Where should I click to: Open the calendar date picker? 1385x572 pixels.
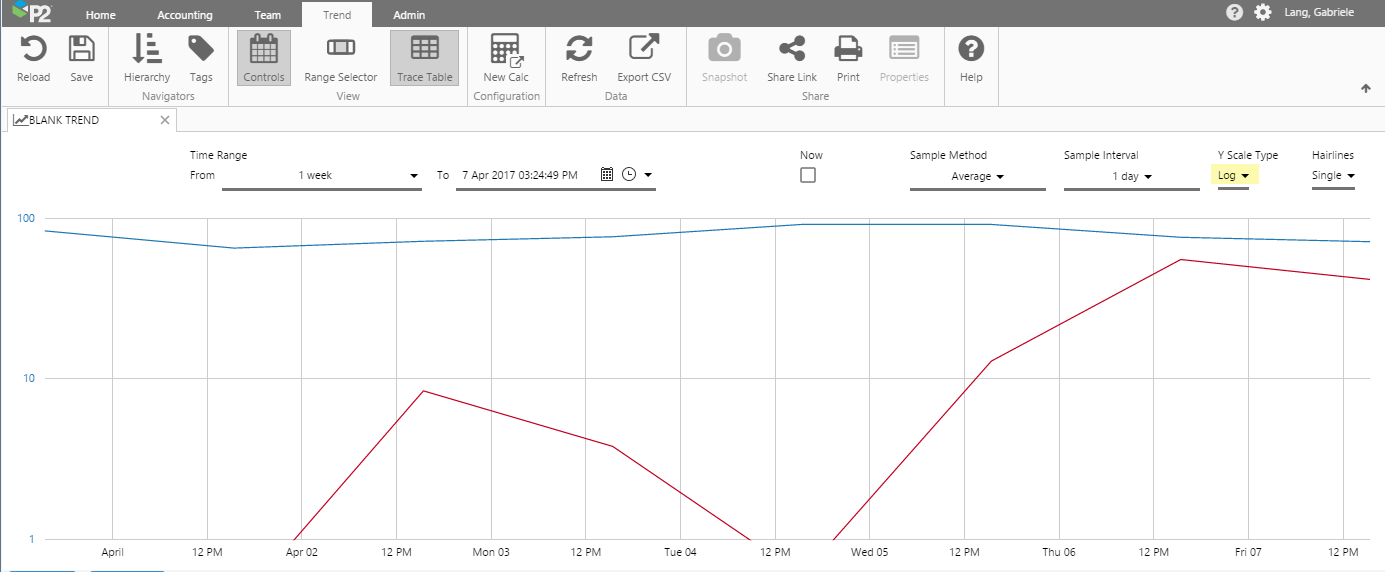pyautogui.click(x=606, y=175)
